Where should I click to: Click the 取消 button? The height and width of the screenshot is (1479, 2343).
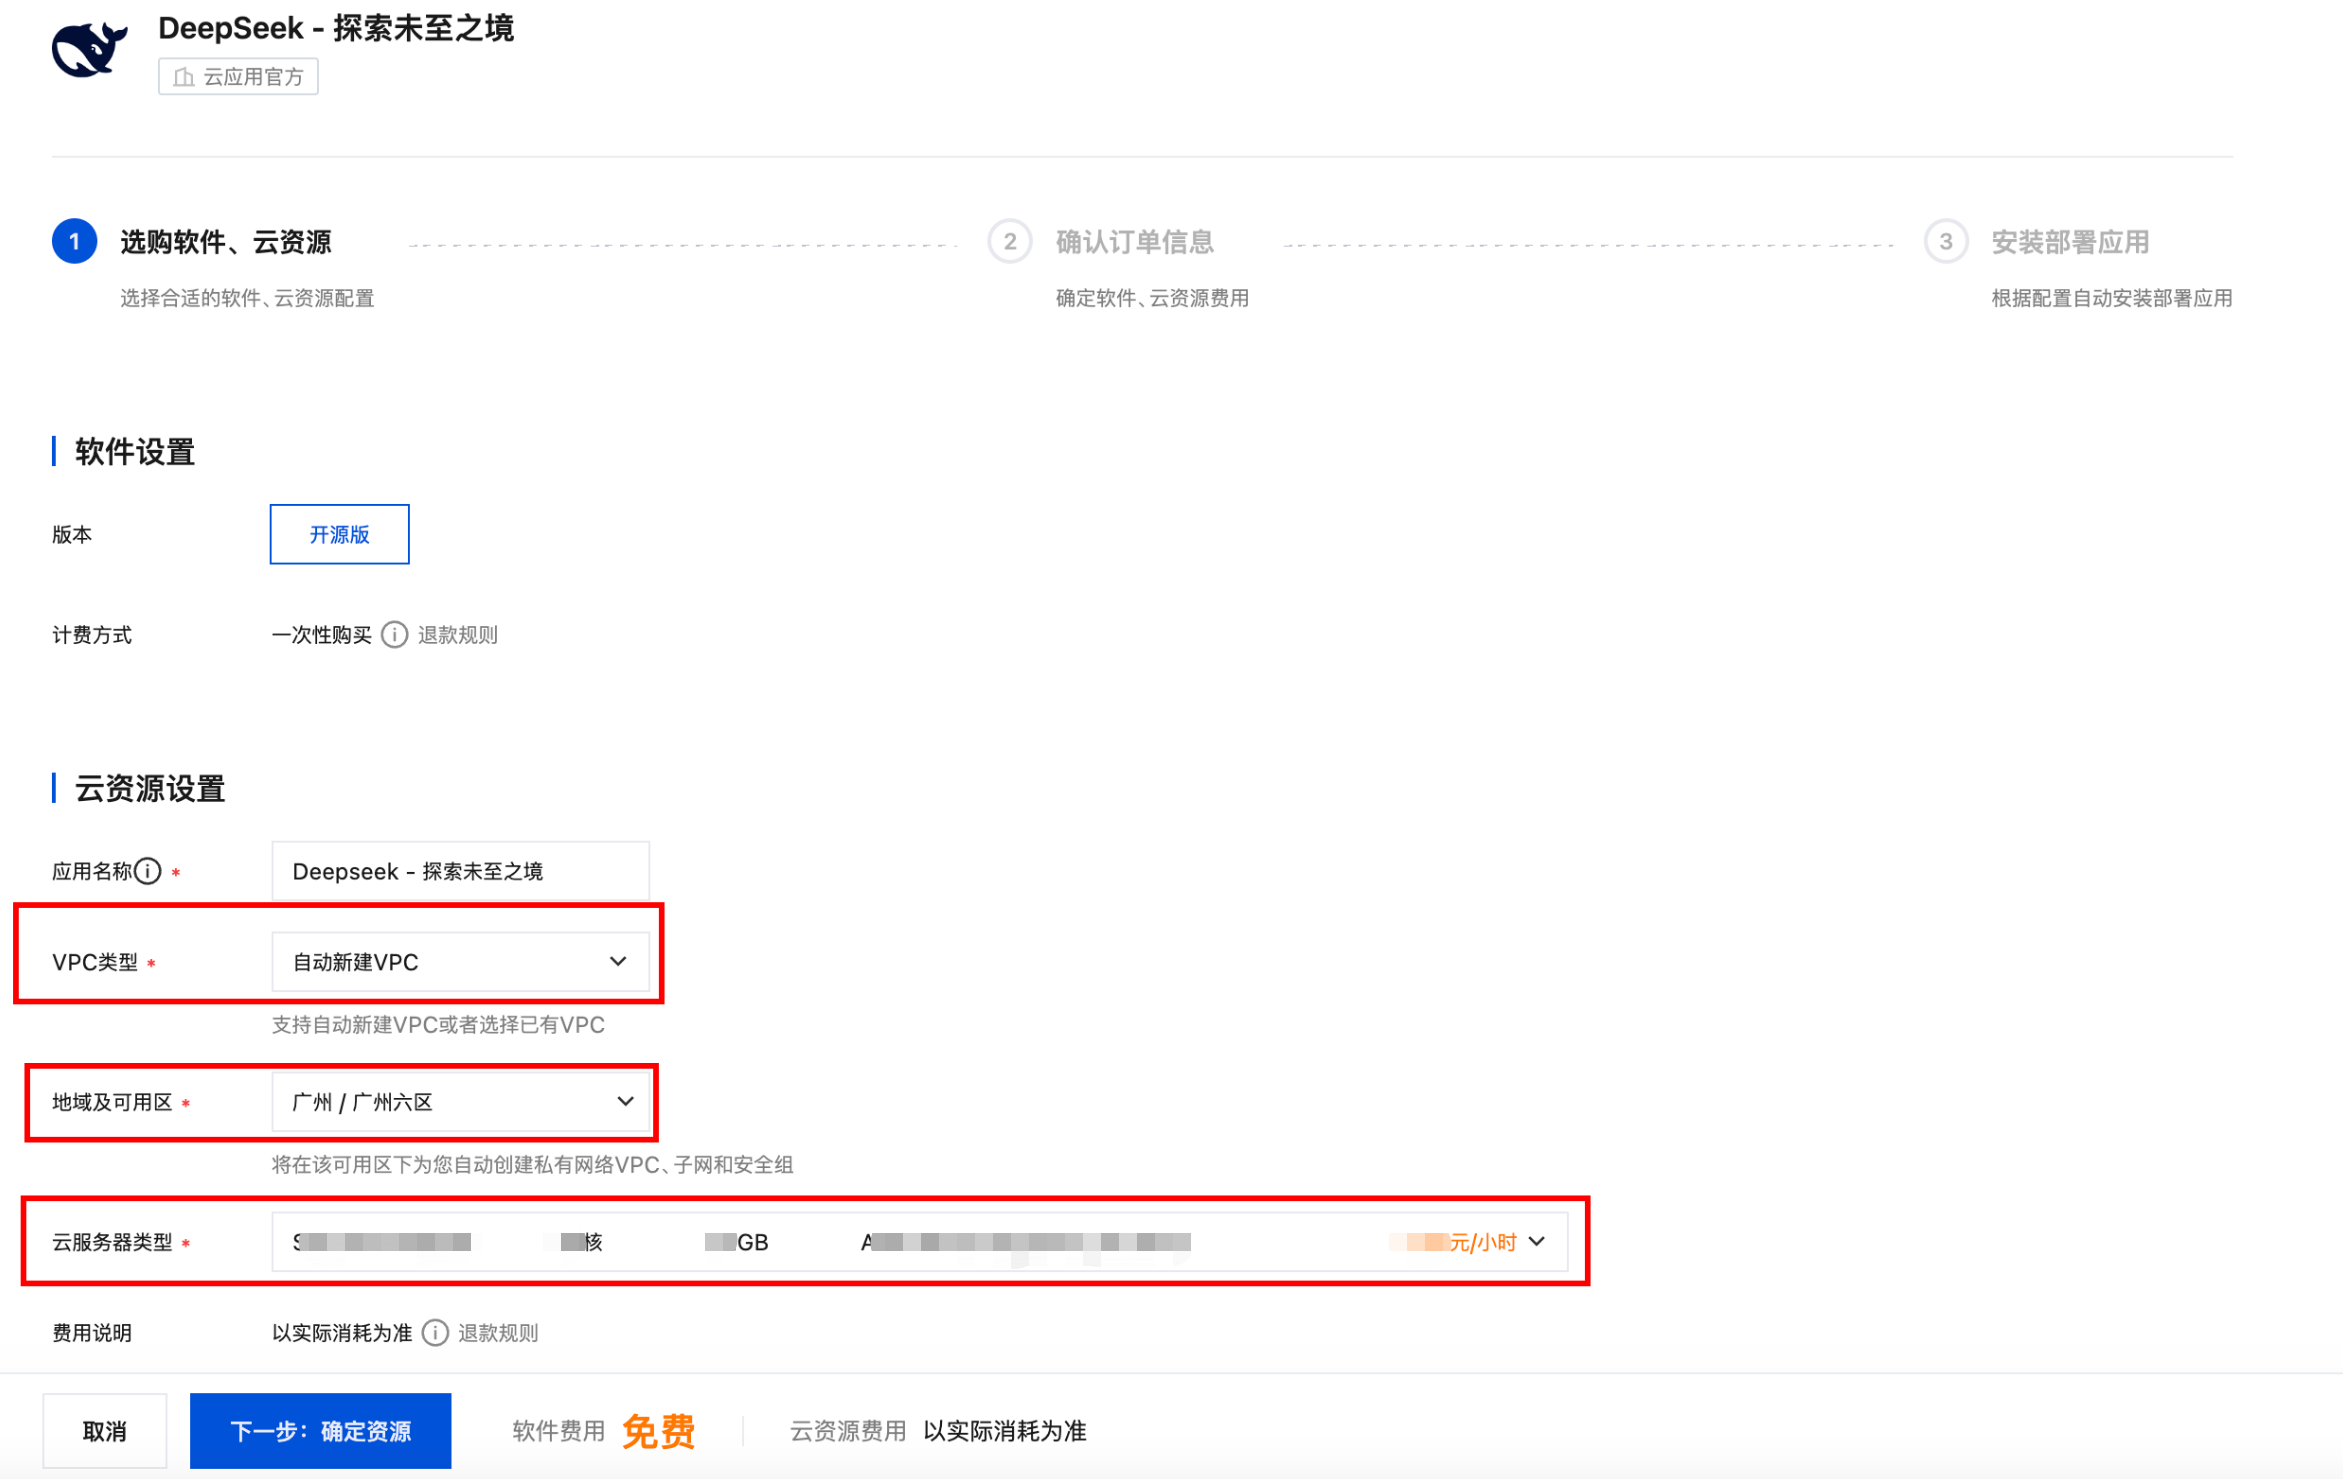click(105, 1431)
